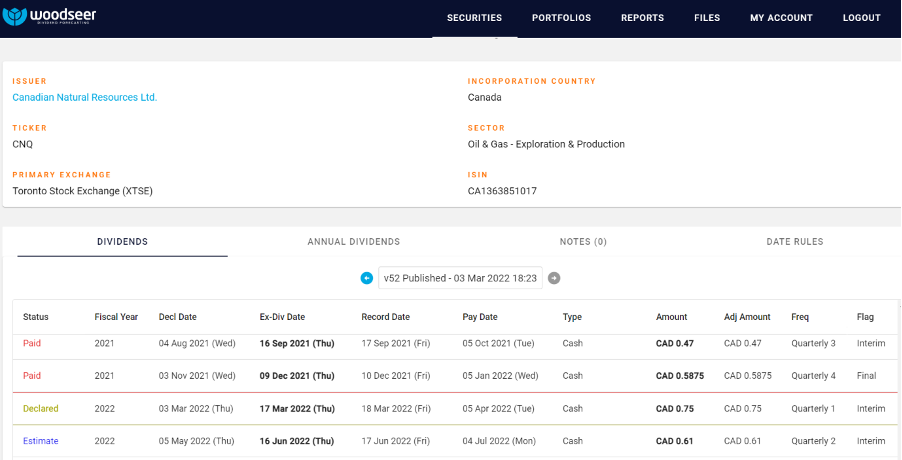Screen dimensions: 902x460
Task: Select the Declared status row
Action: click(x=454, y=409)
